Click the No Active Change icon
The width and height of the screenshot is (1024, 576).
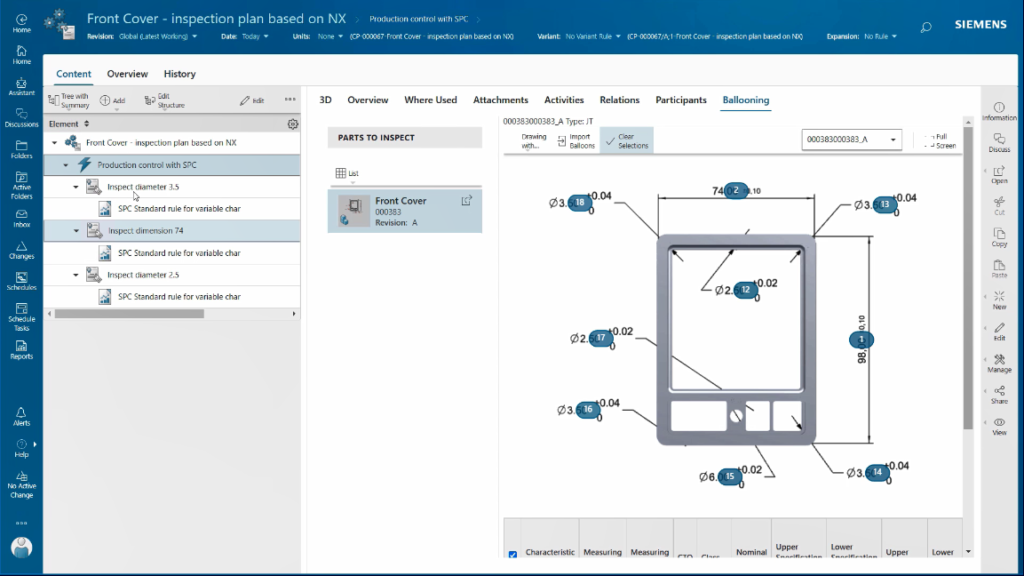coord(22,485)
